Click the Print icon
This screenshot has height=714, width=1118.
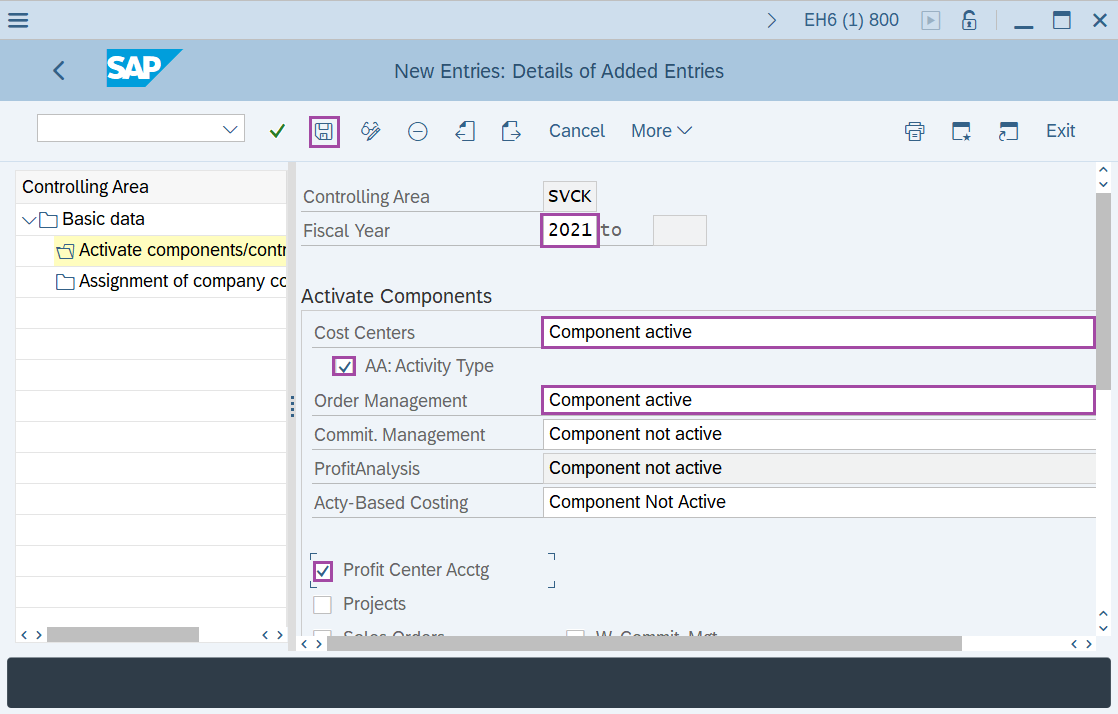point(914,131)
